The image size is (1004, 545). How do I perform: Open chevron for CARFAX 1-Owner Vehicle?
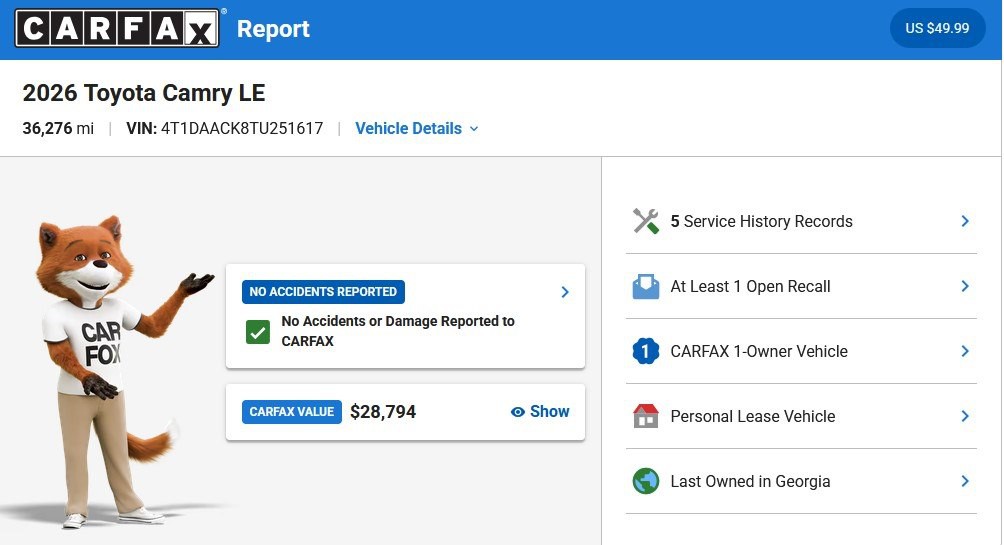(965, 351)
